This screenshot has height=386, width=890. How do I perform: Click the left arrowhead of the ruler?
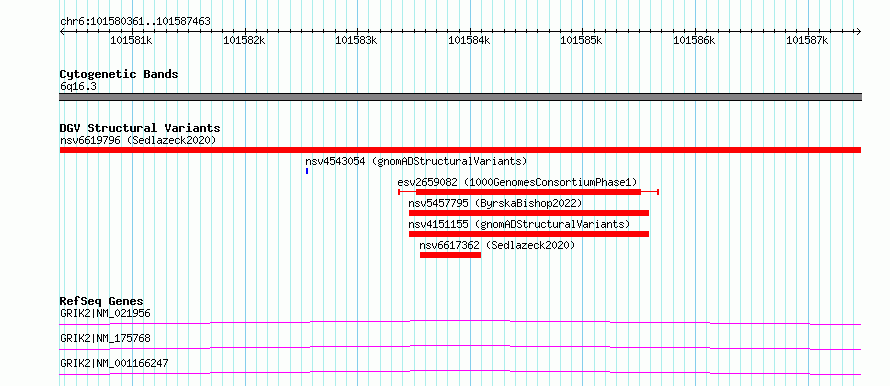pyautogui.click(x=62, y=32)
